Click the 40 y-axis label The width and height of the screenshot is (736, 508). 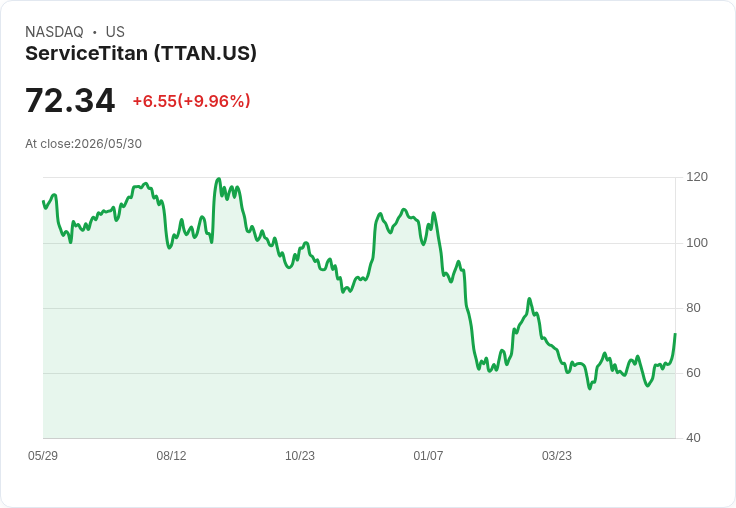click(x=693, y=438)
